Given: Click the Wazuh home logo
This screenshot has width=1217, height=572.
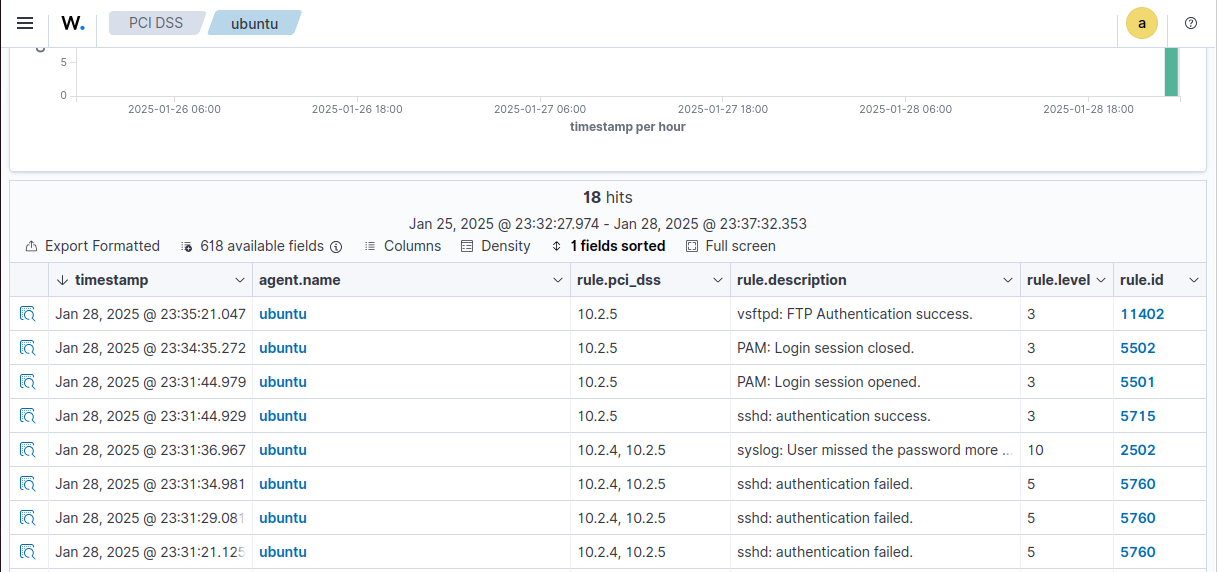Looking at the screenshot, I should point(72,23).
